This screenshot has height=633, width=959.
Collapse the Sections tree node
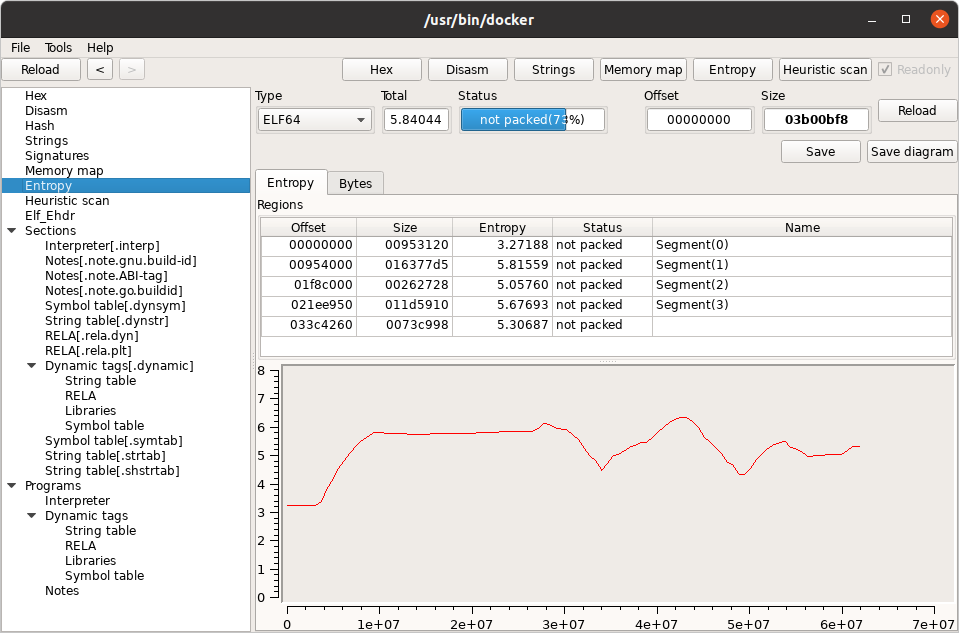point(12,231)
